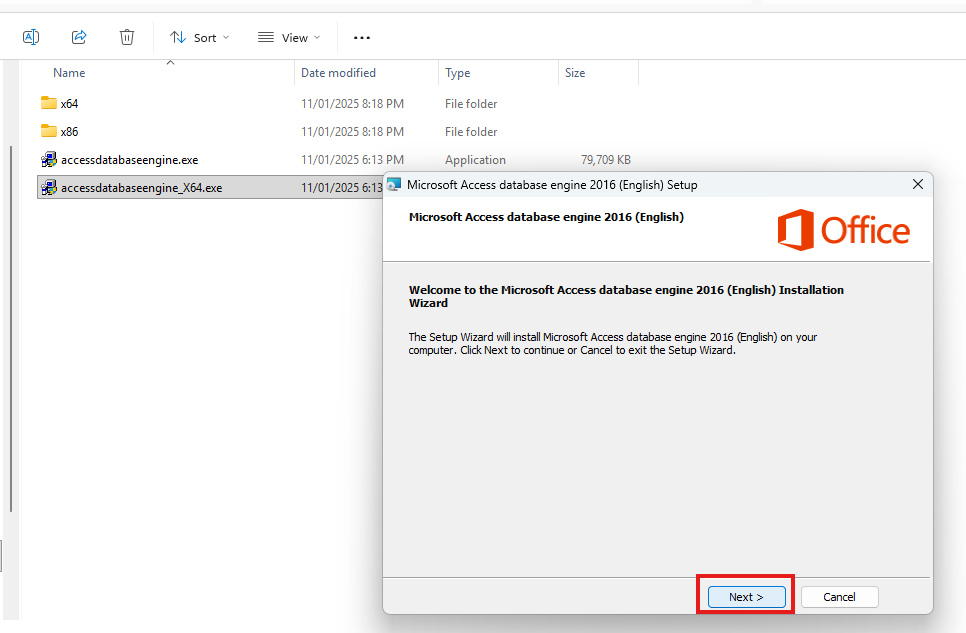Open the x86 folder icon
Image resolution: width=966 pixels, height=633 pixels.
point(48,131)
